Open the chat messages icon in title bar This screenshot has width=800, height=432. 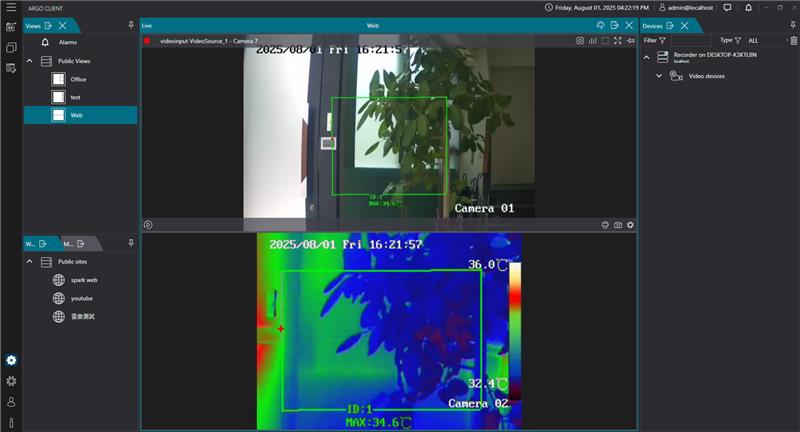(727, 7)
